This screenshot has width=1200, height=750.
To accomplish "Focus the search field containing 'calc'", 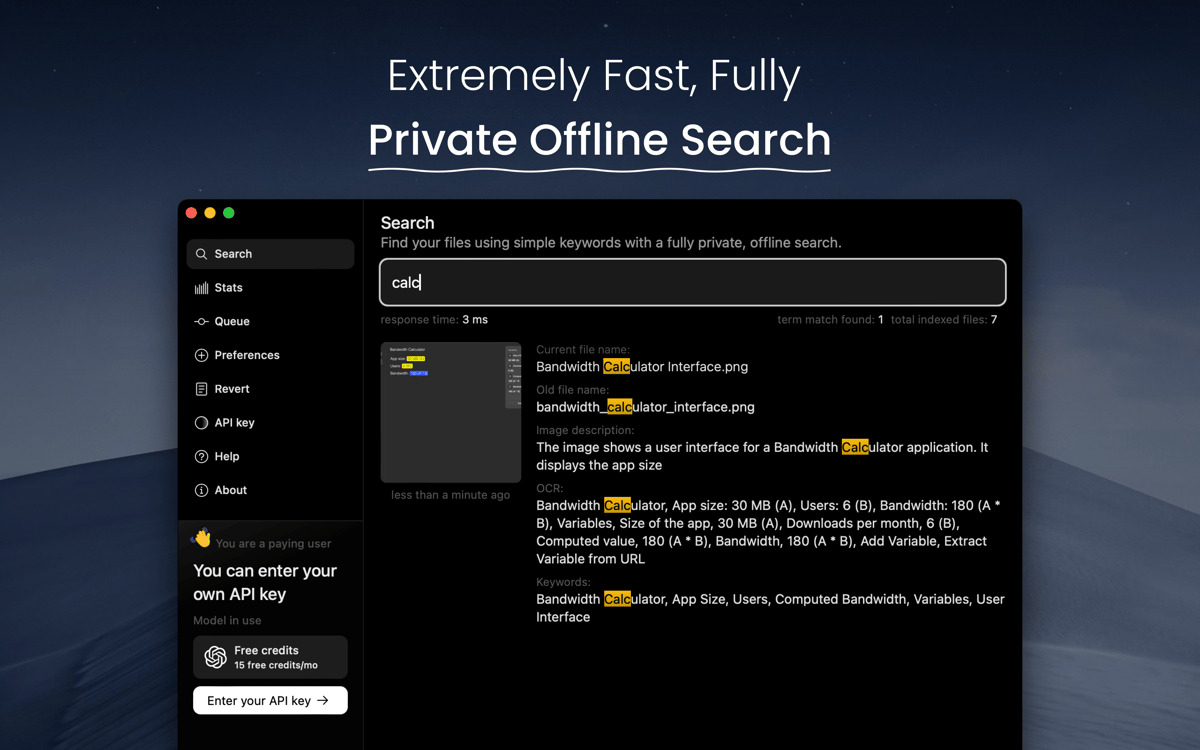I will coord(692,283).
